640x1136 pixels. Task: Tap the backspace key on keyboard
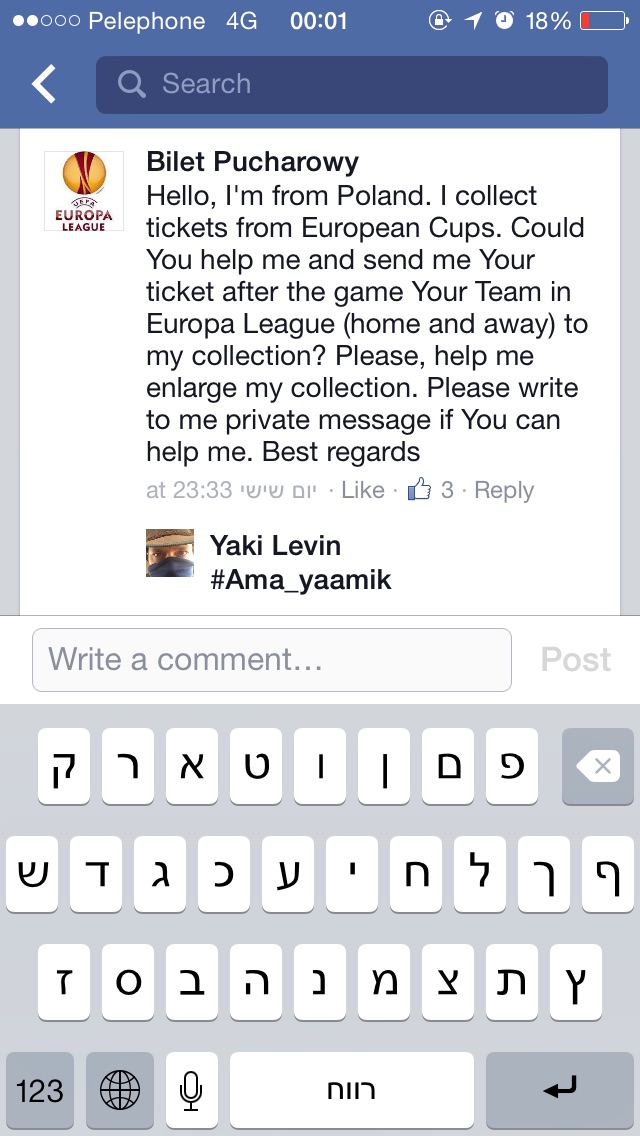coord(598,767)
